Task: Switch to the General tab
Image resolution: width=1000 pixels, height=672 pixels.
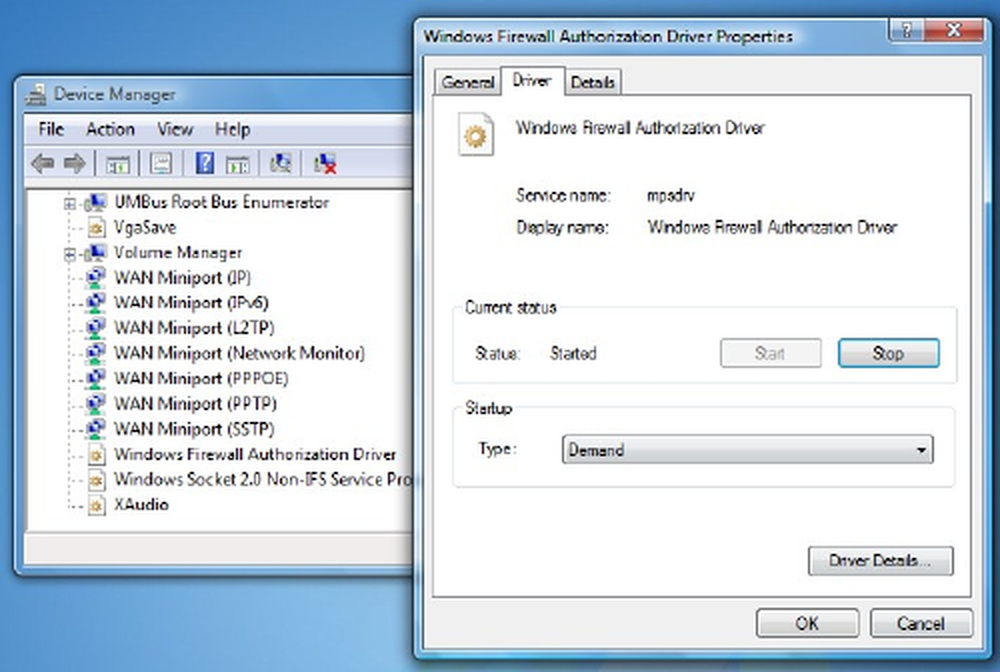Action: click(467, 83)
